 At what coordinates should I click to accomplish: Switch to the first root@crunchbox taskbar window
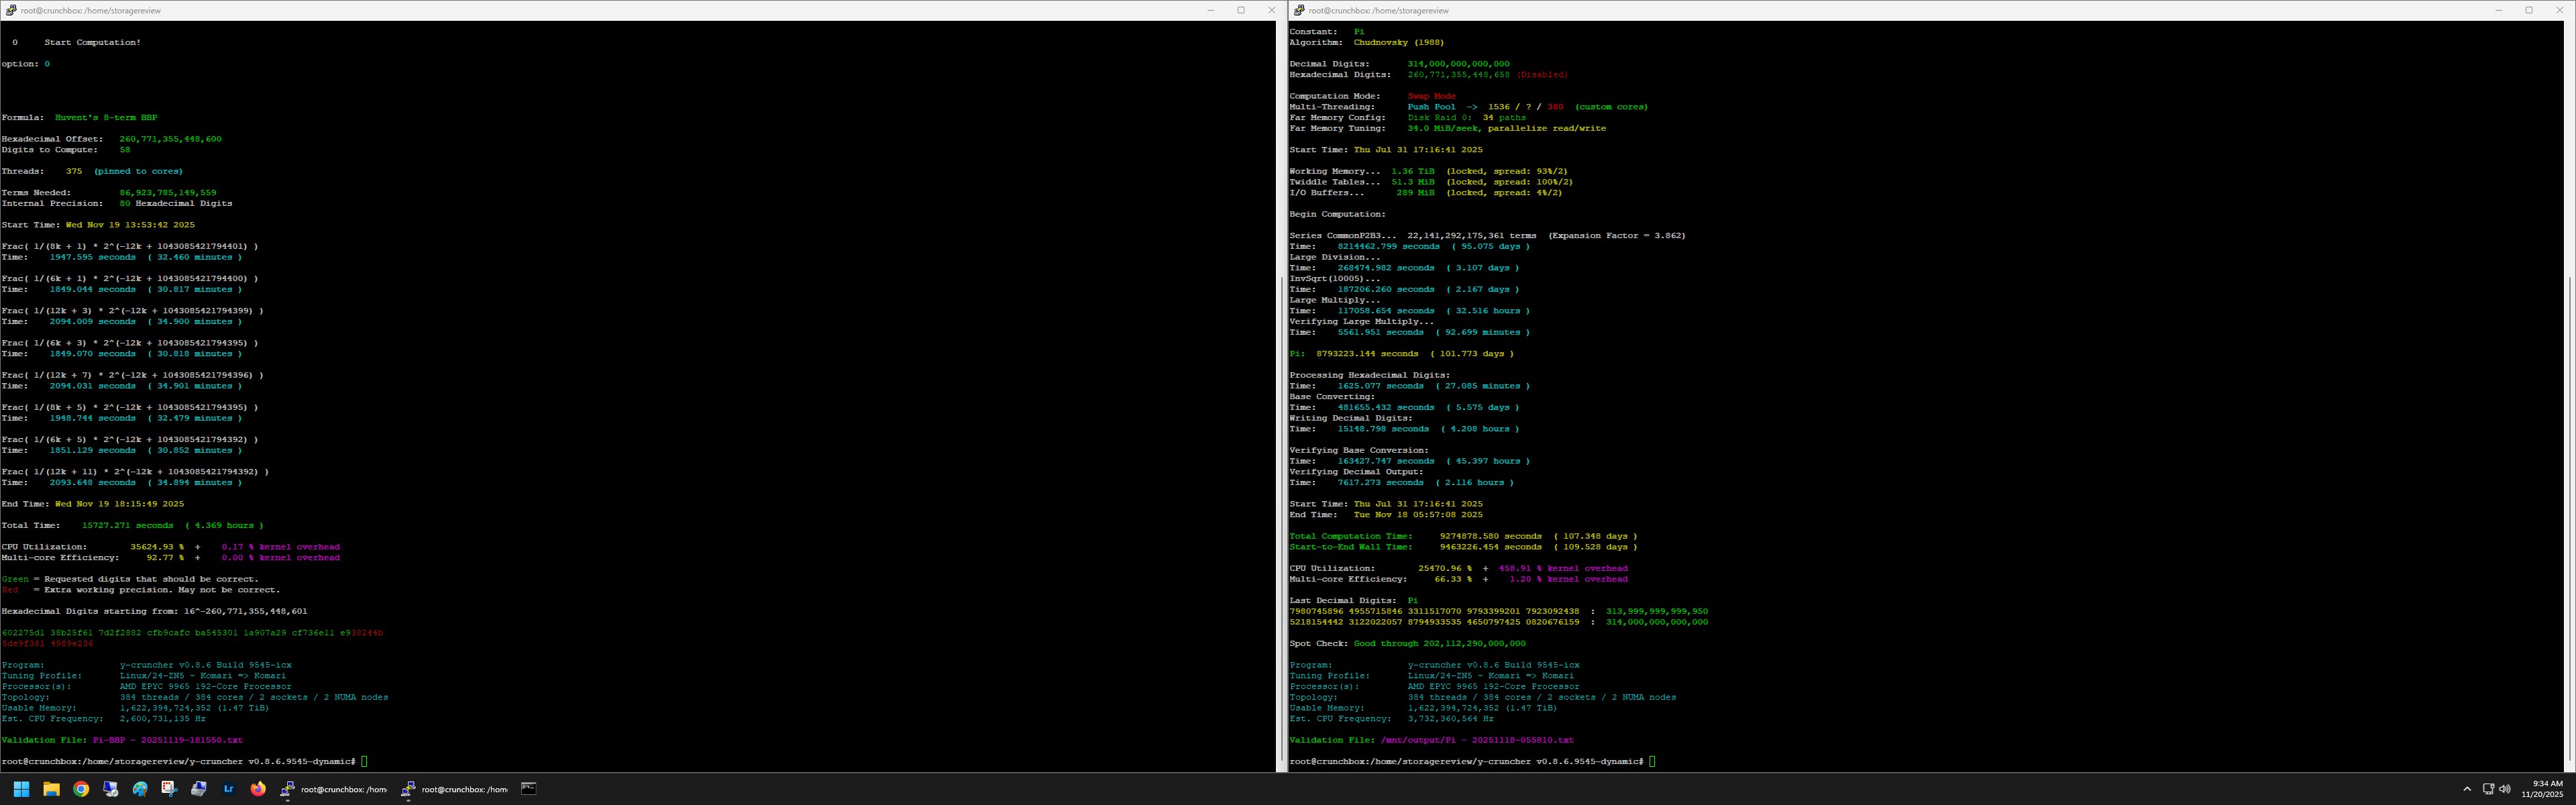click(x=335, y=789)
